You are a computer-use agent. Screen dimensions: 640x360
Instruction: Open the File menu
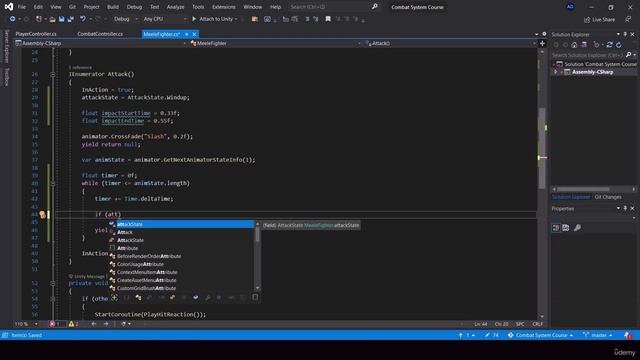click(x=22, y=7)
